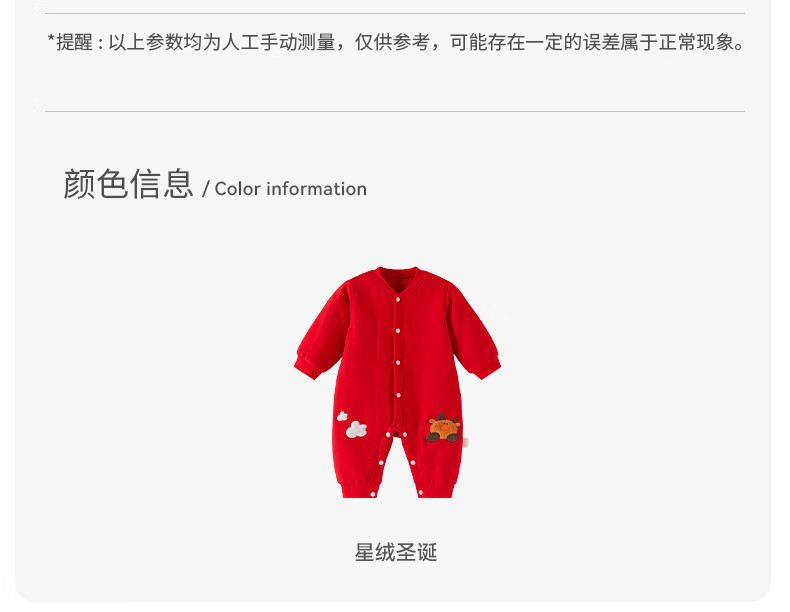790x612 pixels.
Task: Click the large white cloud applique
Action: click(x=356, y=429)
